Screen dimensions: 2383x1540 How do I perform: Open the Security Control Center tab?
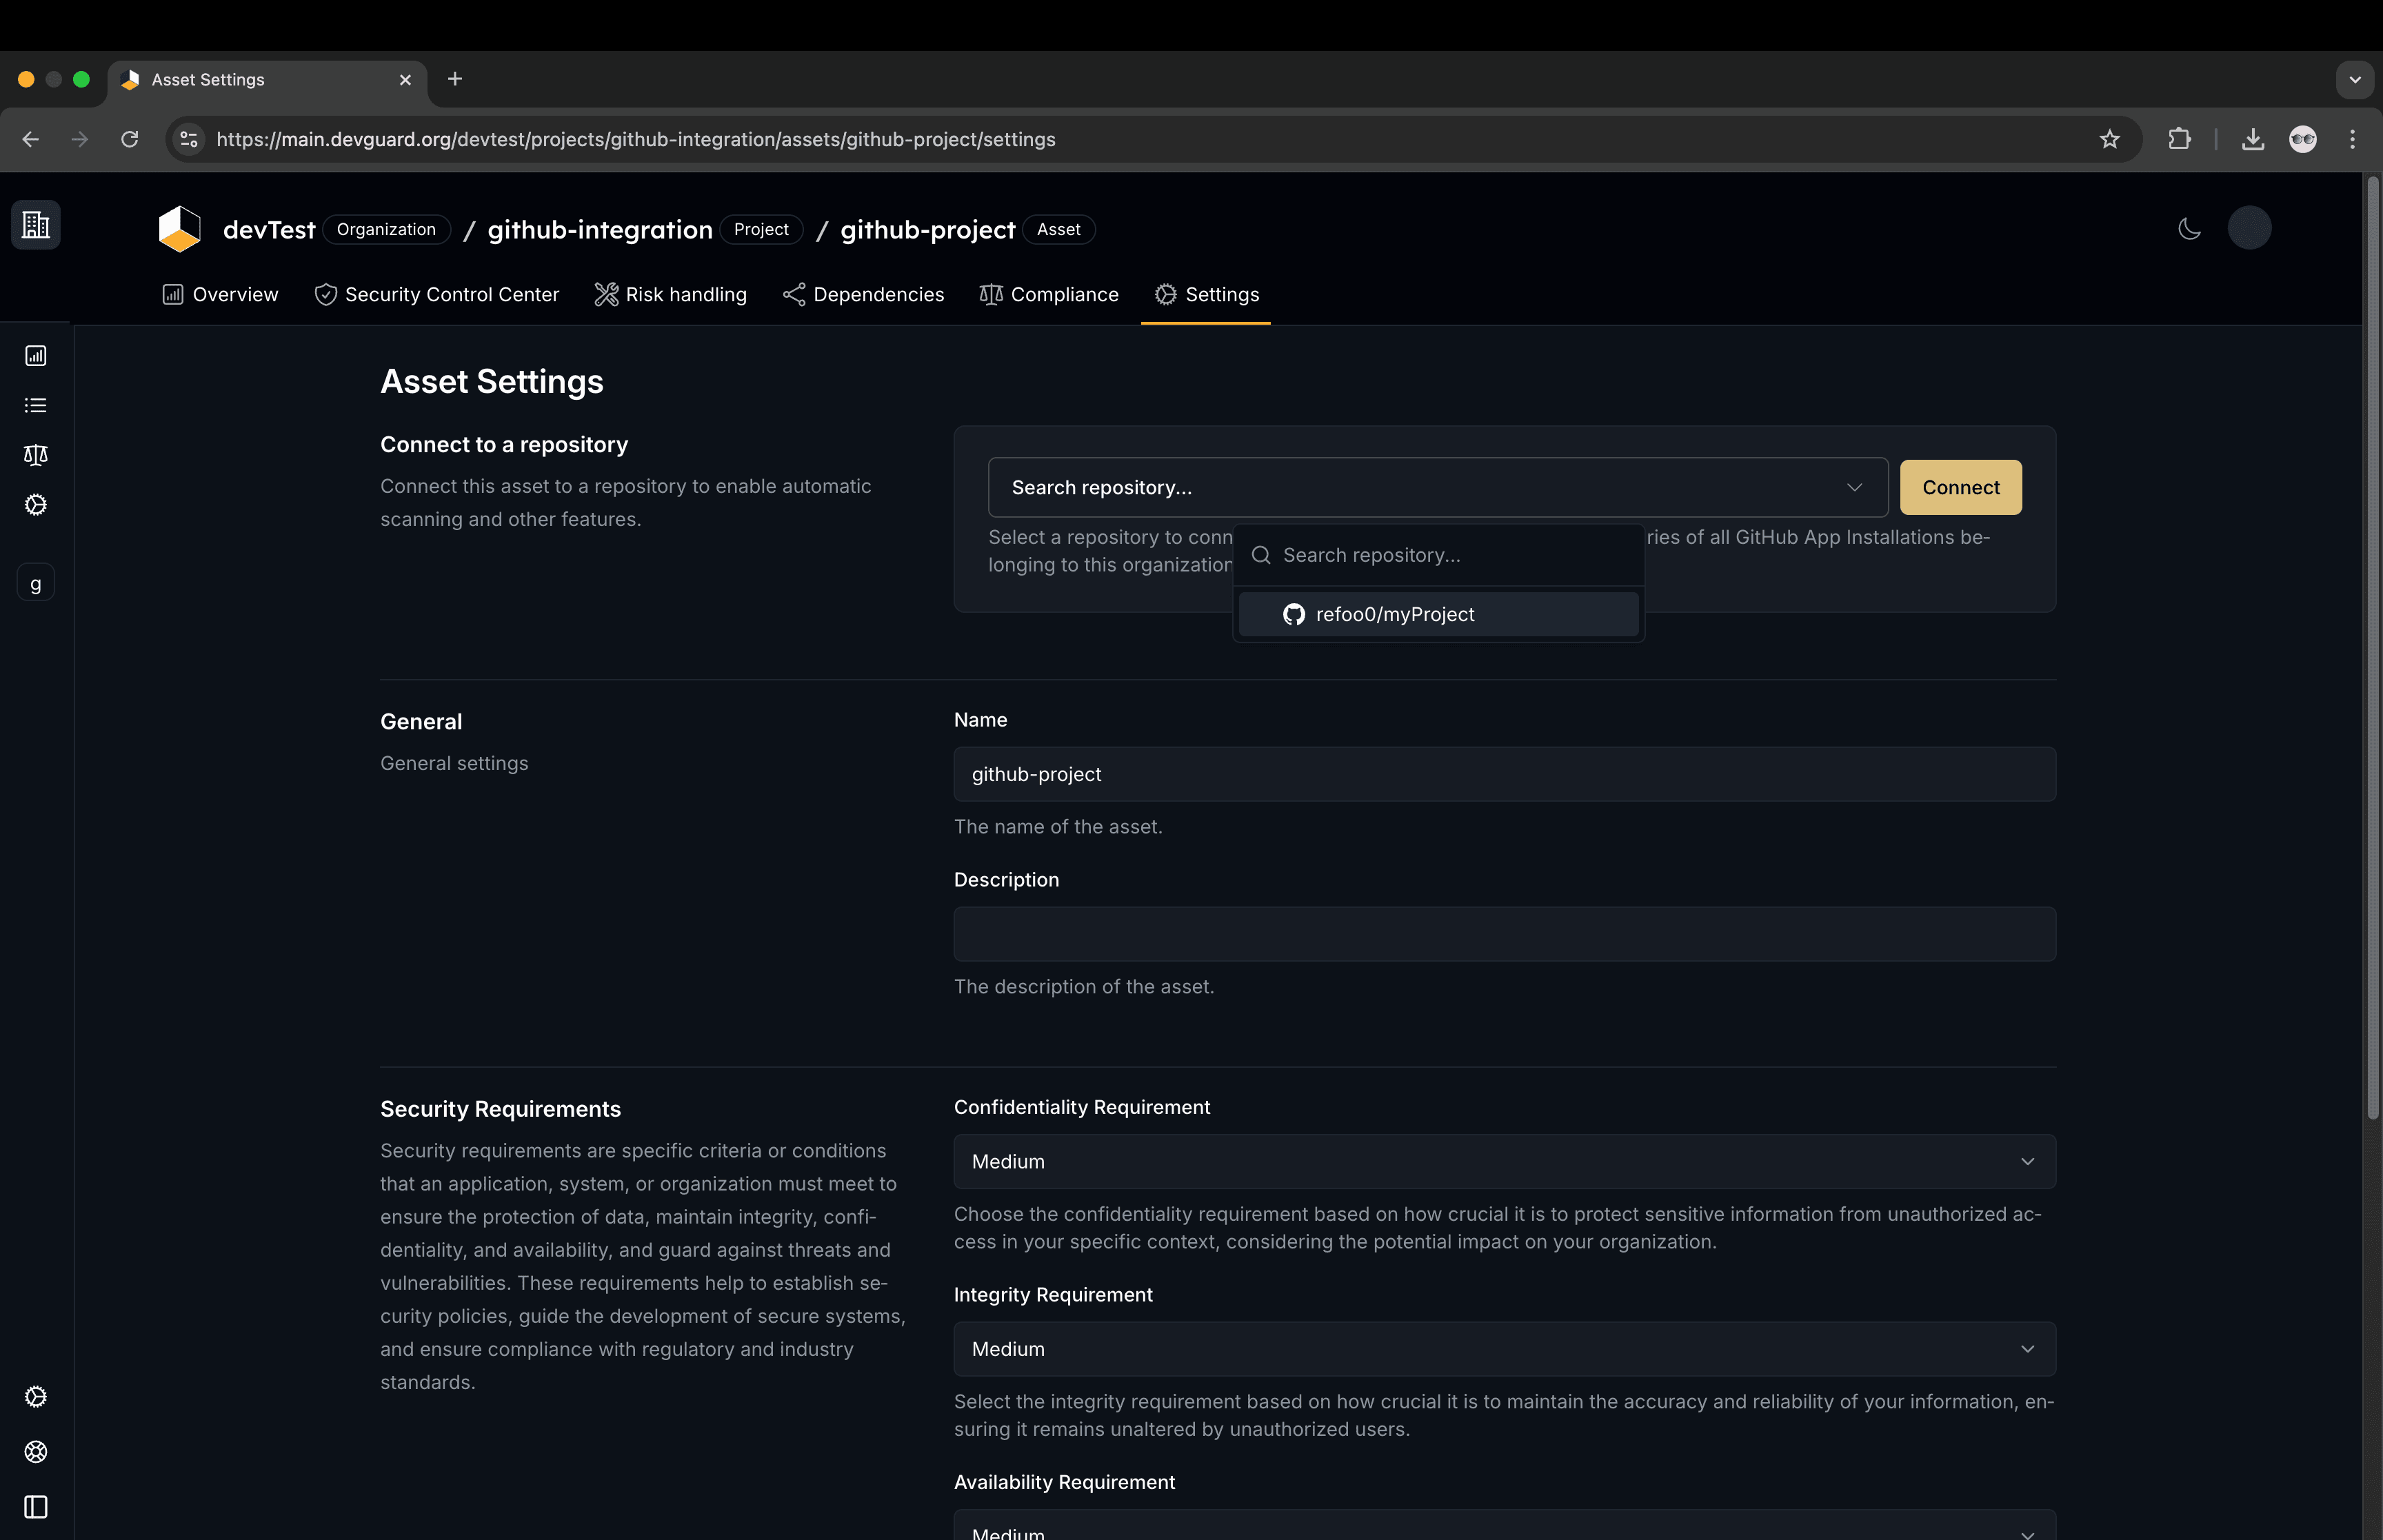[437, 294]
